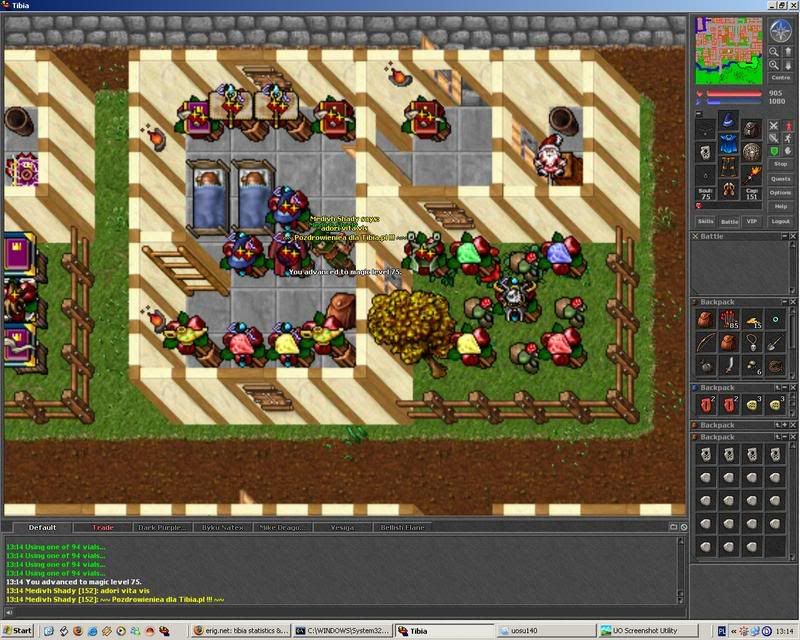The height and width of the screenshot is (640, 800).
Task: Go up a level in collapsed Backpack
Action: click(x=778, y=425)
